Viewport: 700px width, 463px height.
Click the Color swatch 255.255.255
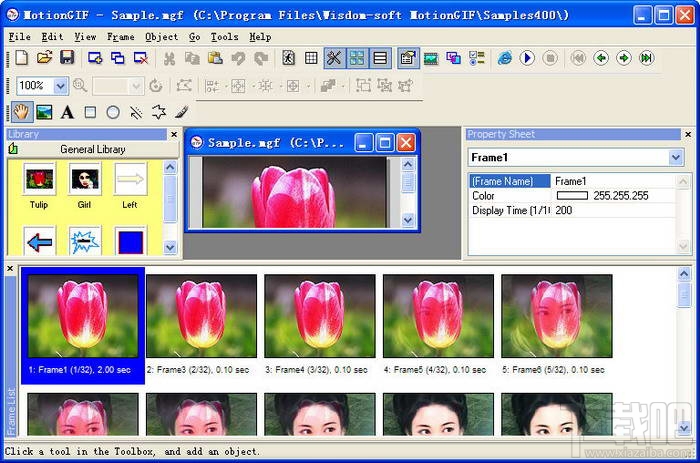572,196
